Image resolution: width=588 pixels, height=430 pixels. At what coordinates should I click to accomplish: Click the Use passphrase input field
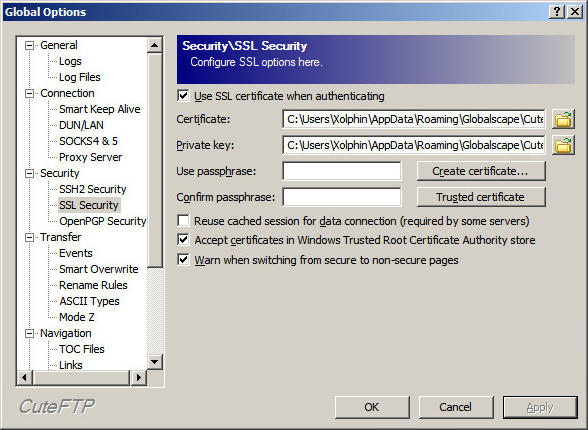point(342,171)
